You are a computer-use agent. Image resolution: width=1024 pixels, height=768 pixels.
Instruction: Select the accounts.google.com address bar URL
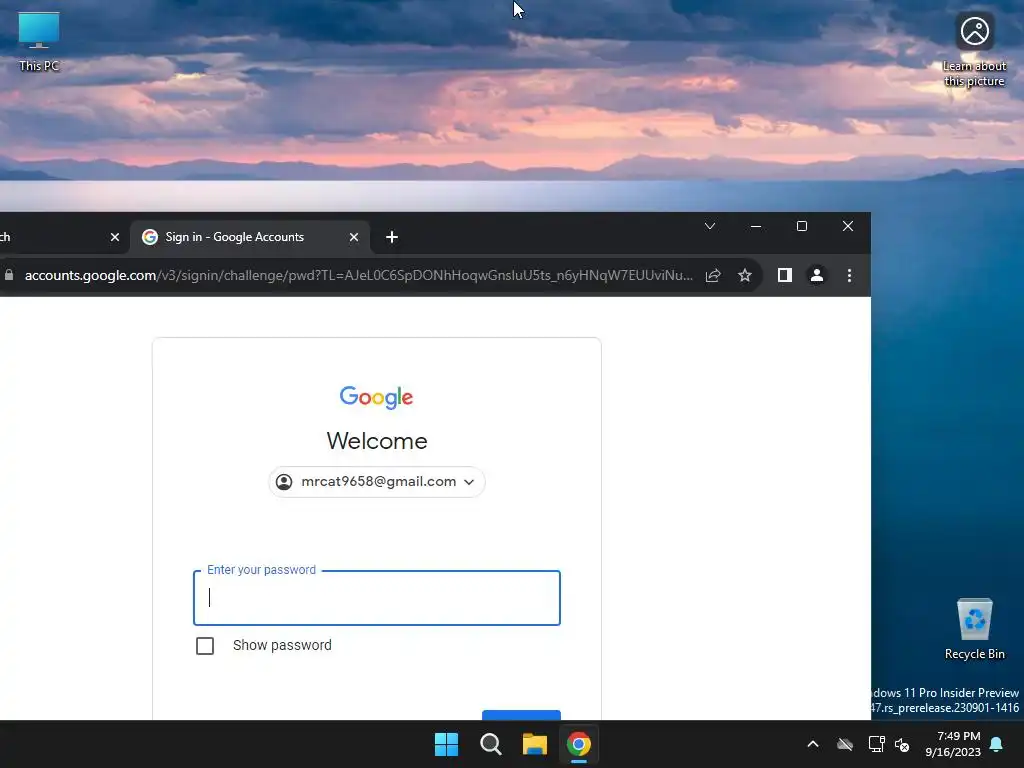(x=359, y=275)
